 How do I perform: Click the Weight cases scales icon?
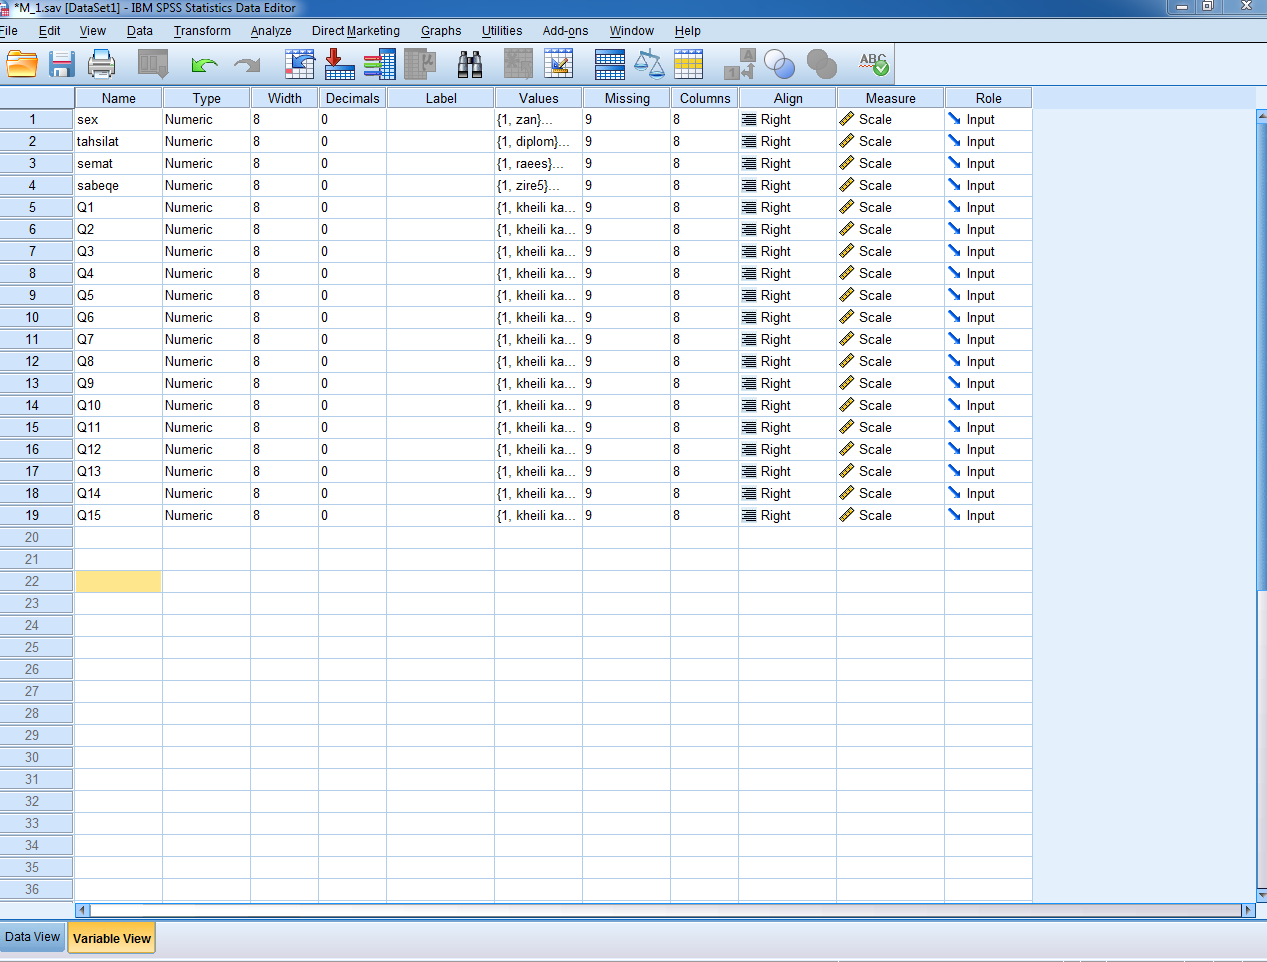(649, 65)
